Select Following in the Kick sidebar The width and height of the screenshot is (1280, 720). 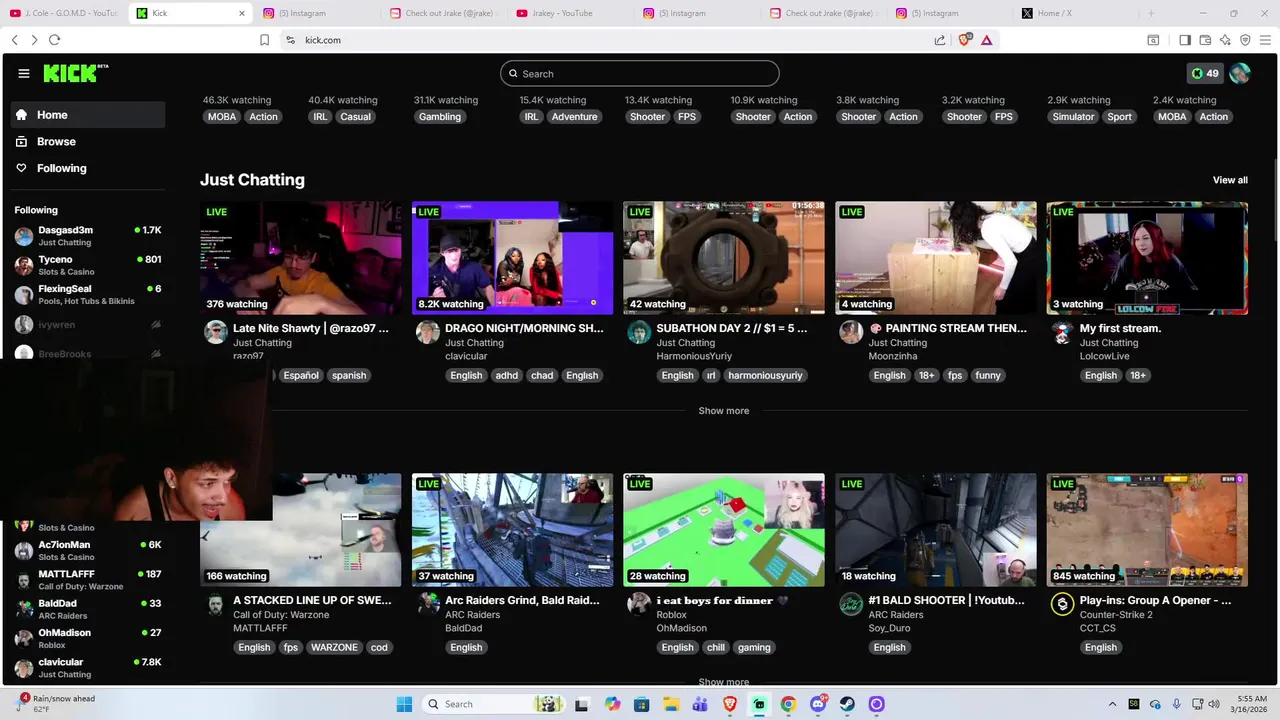pos(88,168)
